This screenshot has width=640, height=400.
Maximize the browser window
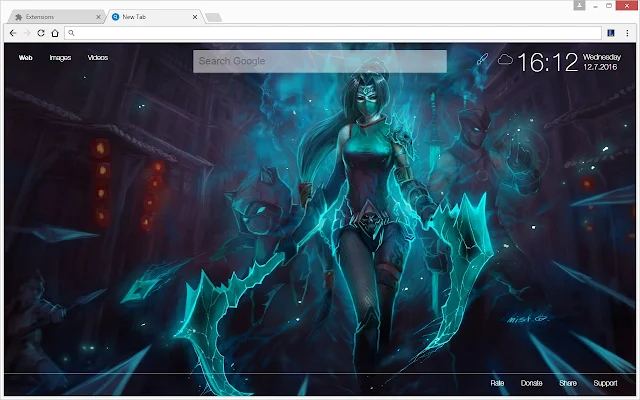click(x=609, y=6)
